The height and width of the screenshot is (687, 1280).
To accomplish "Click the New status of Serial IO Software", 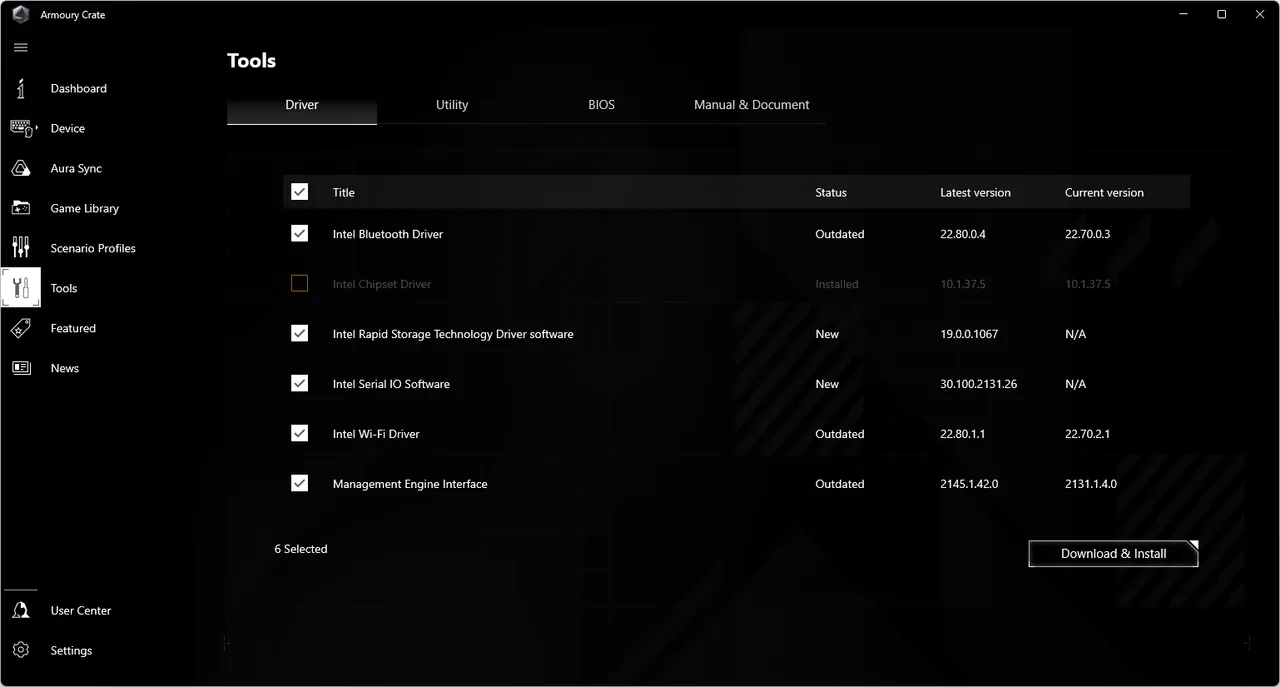I will pyautogui.click(x=827, y=384).
